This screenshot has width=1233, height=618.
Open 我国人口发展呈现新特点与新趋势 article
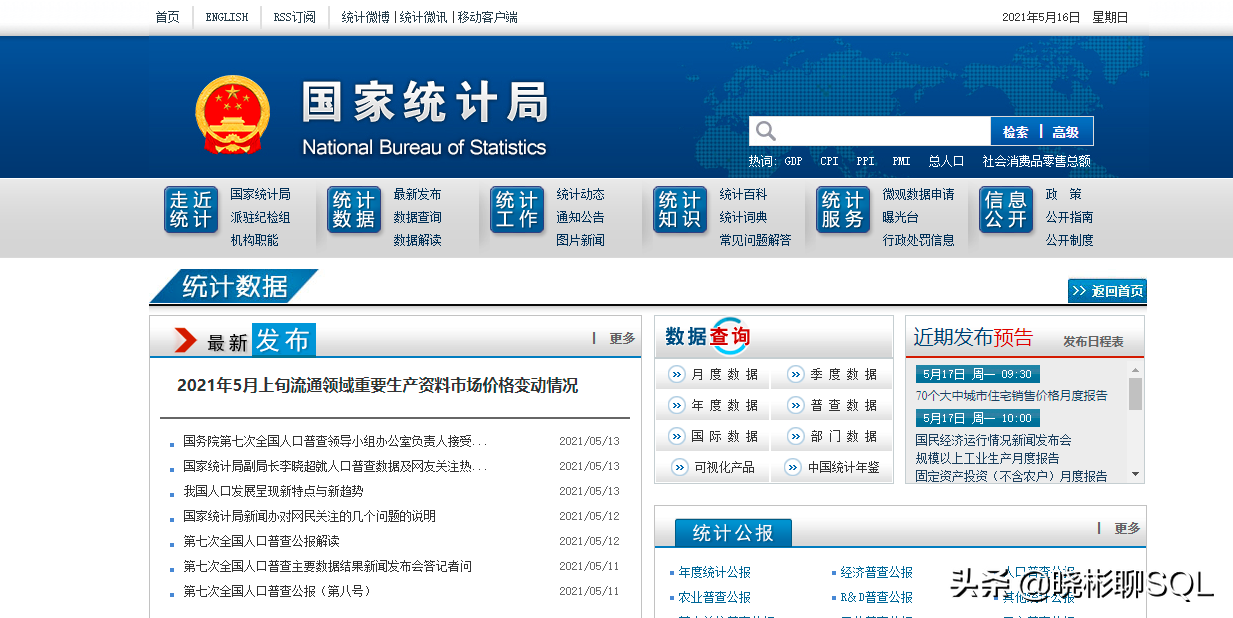[273, 491]
